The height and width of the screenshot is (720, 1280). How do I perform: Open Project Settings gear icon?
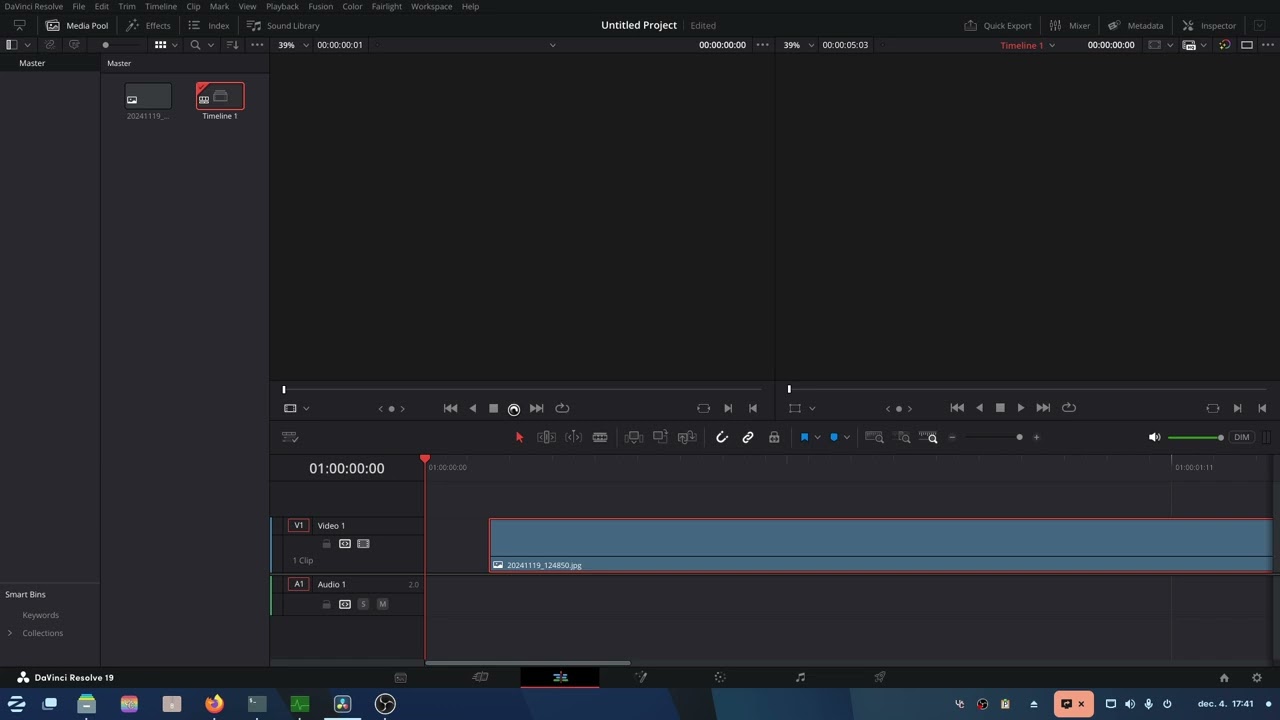click(1257, 677)
